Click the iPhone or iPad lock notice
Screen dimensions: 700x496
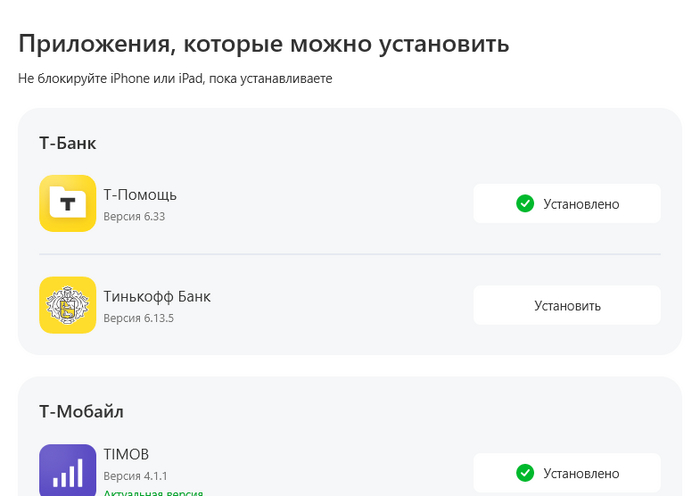click(175, 78)
